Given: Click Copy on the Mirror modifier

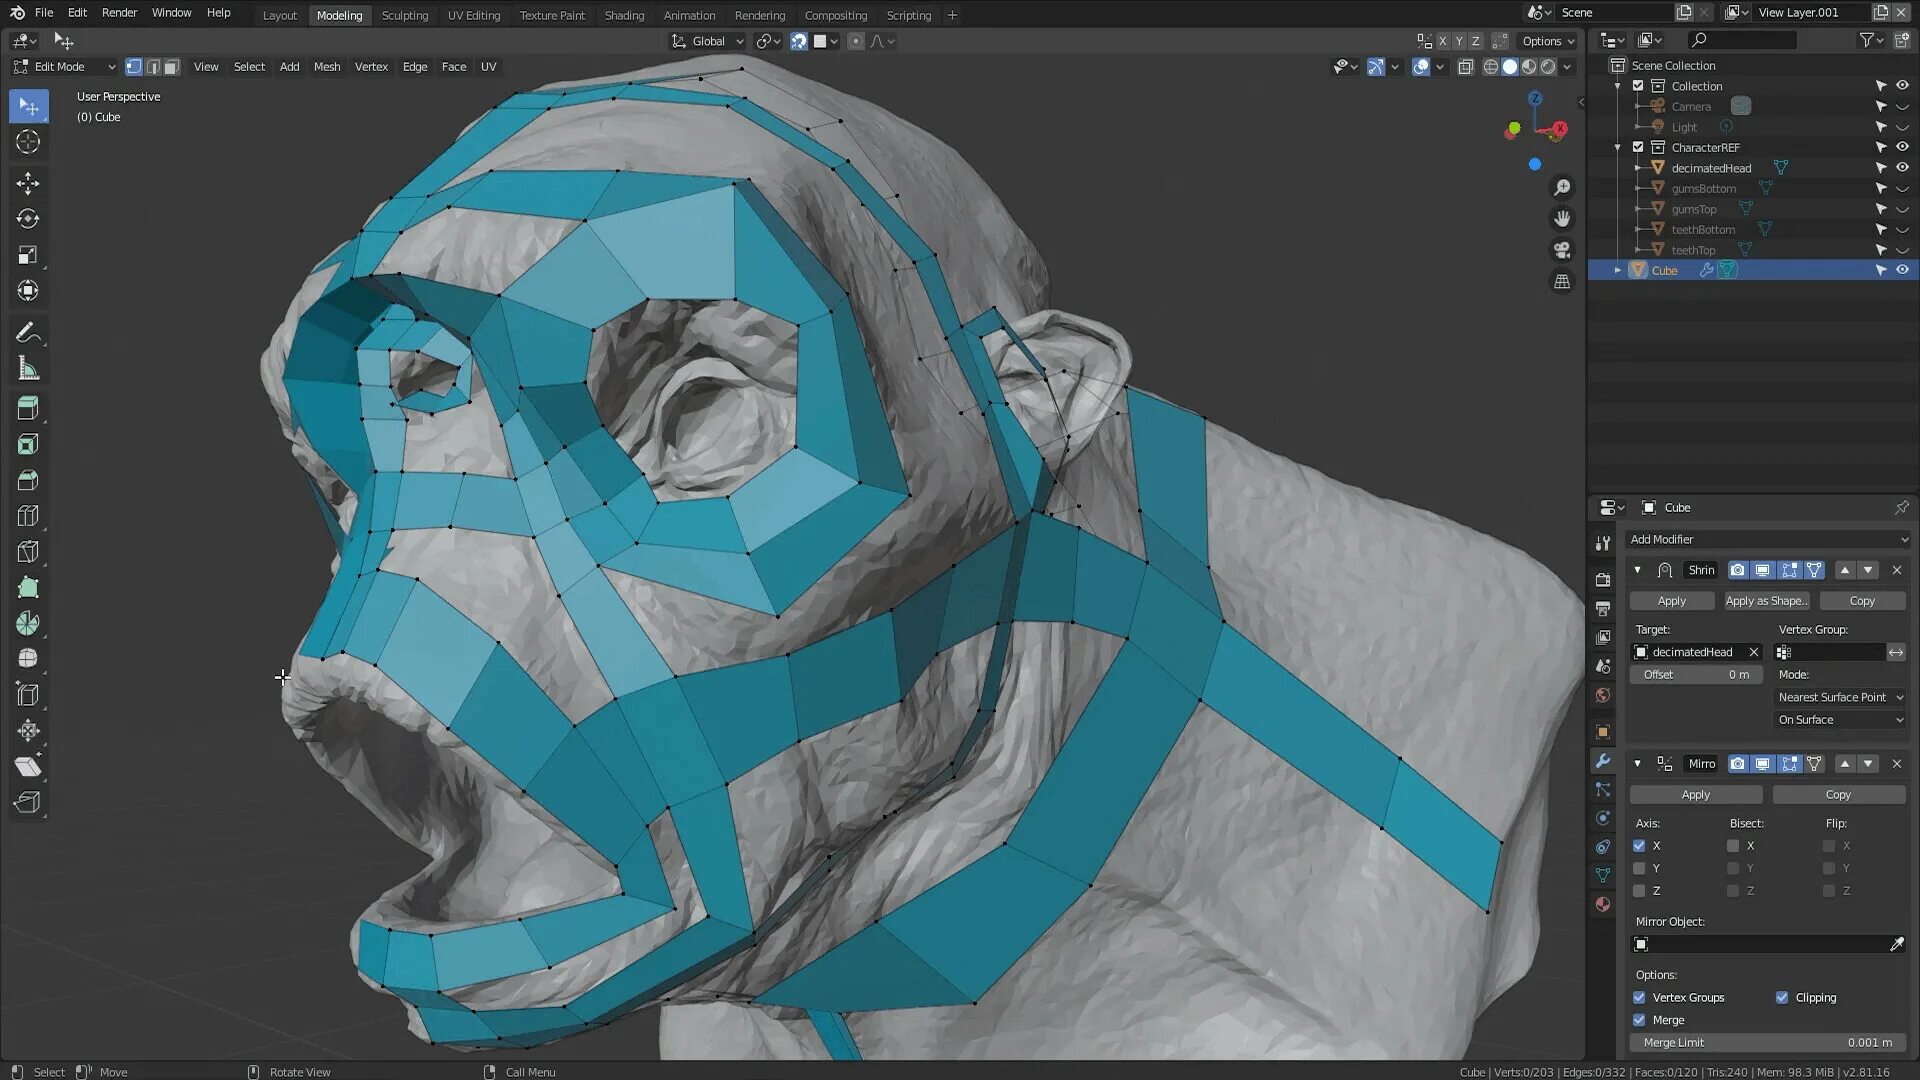Looking at the screenshot, I should click(1838, 795).
